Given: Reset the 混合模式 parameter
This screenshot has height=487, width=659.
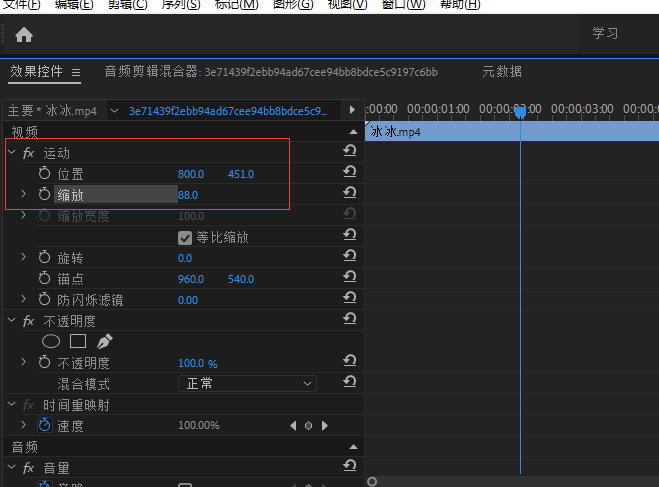Looking at the screenshot, I should click(x=350, y=382).
